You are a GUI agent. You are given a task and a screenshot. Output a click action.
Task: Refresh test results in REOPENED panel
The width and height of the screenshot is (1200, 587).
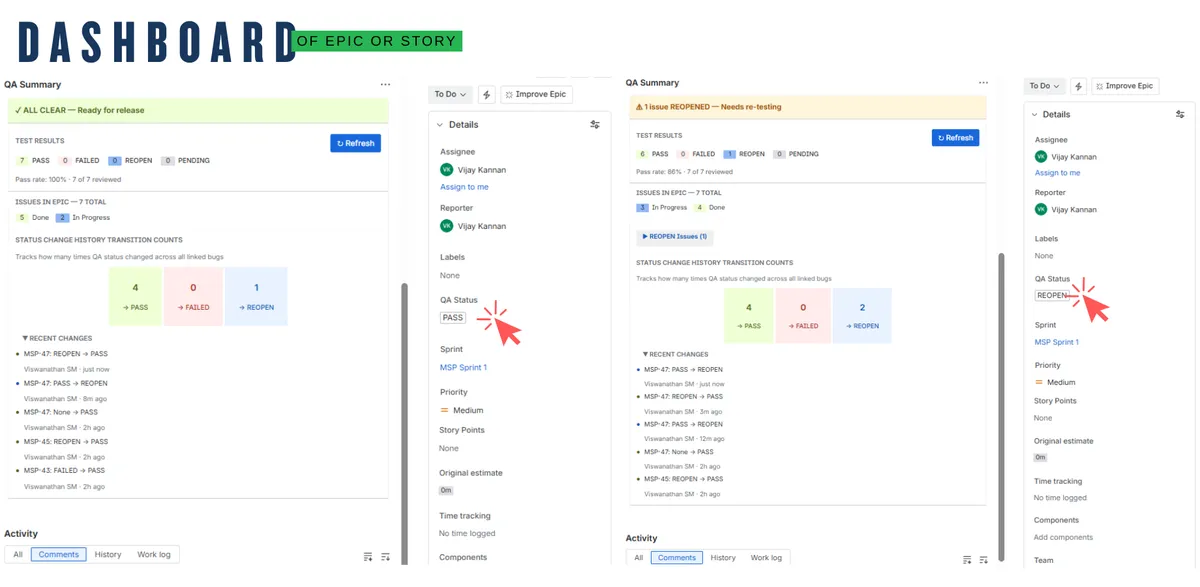(x=955, y=138)
